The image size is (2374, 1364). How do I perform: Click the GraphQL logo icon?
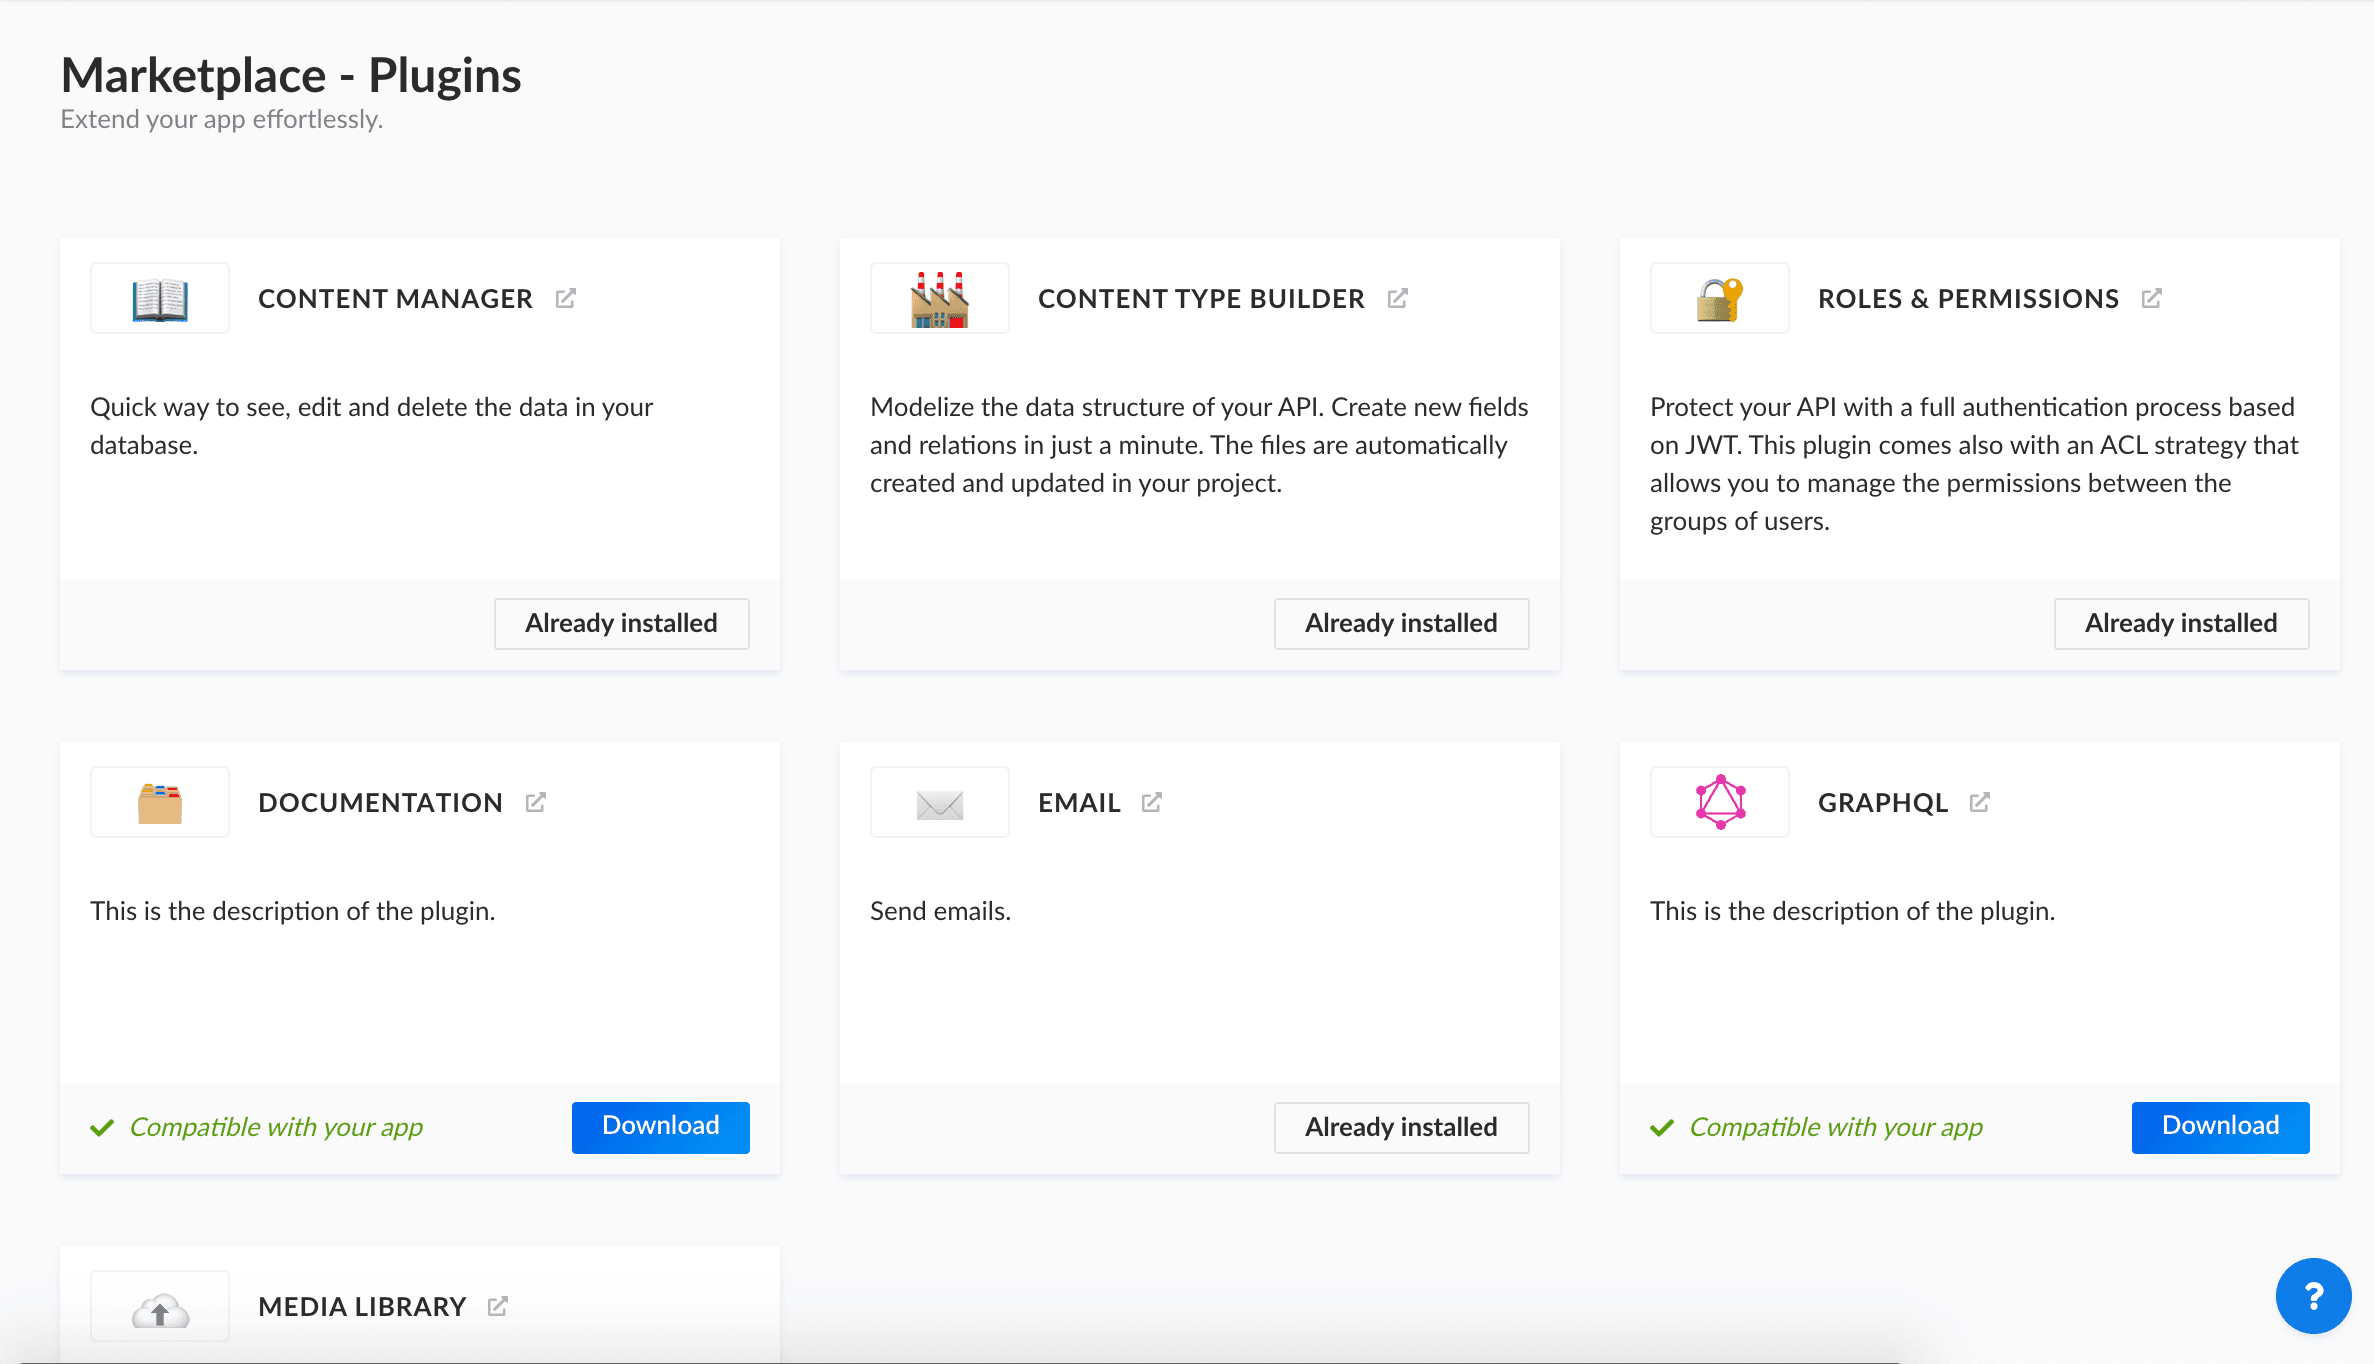(x=1720, y=802)
